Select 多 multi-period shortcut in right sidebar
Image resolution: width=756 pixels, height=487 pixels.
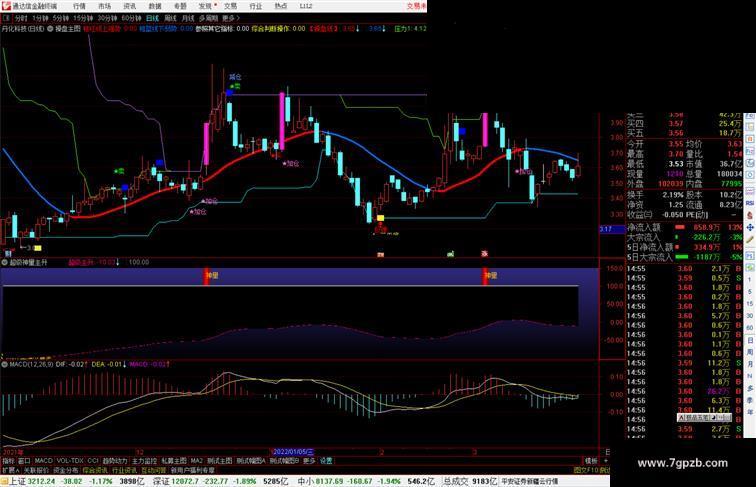pyautogui.click(x=750, y=388)
